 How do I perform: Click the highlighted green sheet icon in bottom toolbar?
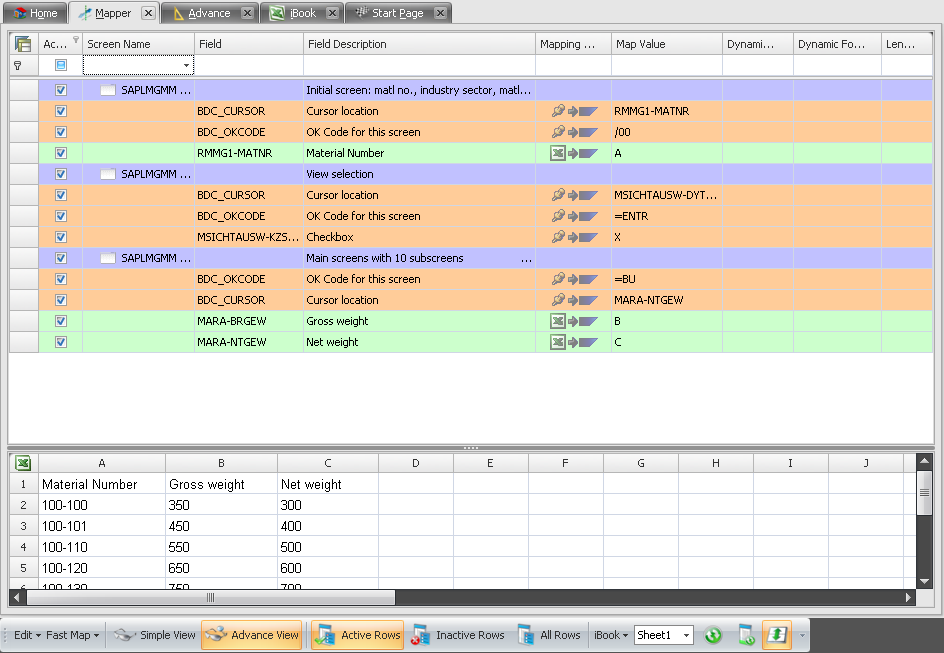coord(777,635)
